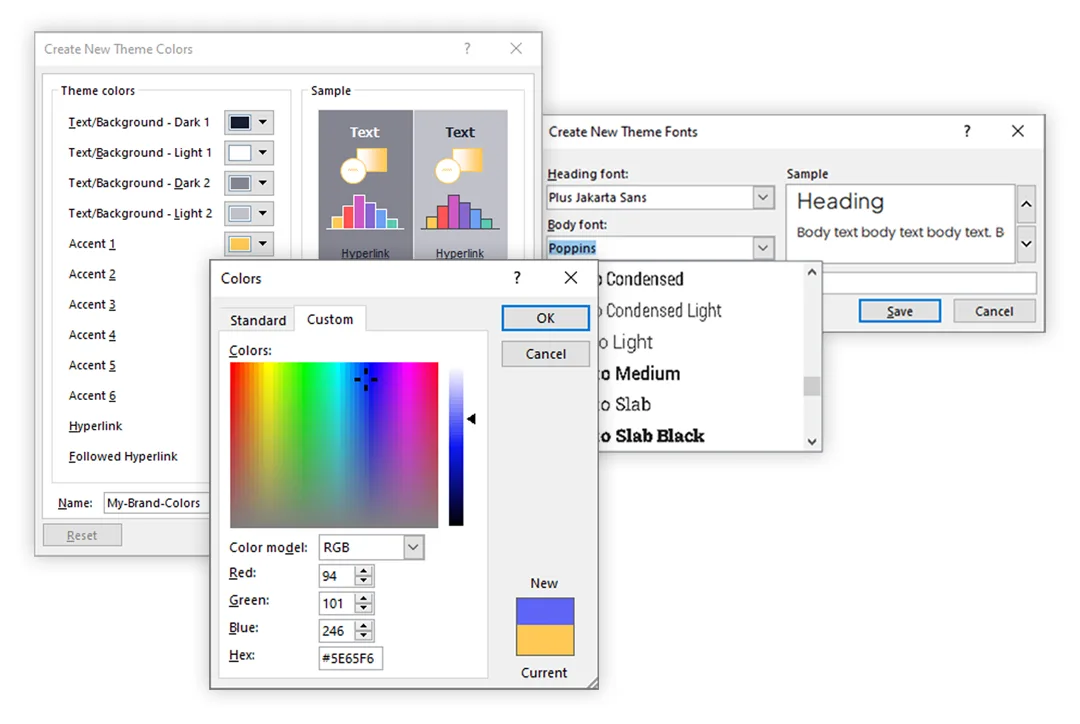Expand the Heading font combo box
Image resolution: width=1080 pixels, height=724 pixels.
[x=762, y=198]
